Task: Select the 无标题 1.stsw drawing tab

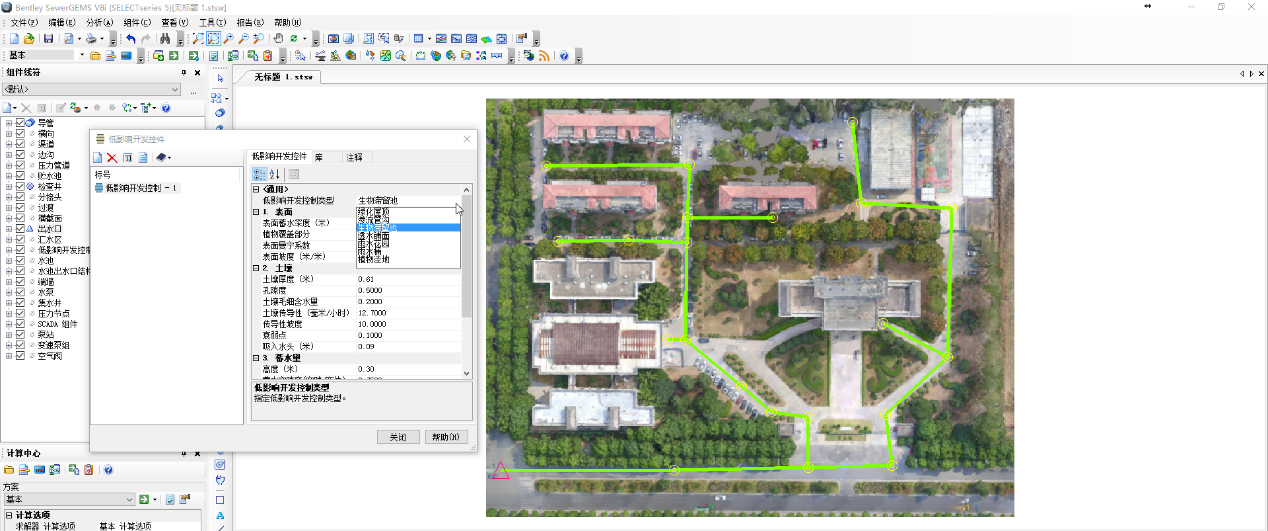Action: [x=283, y=76]
